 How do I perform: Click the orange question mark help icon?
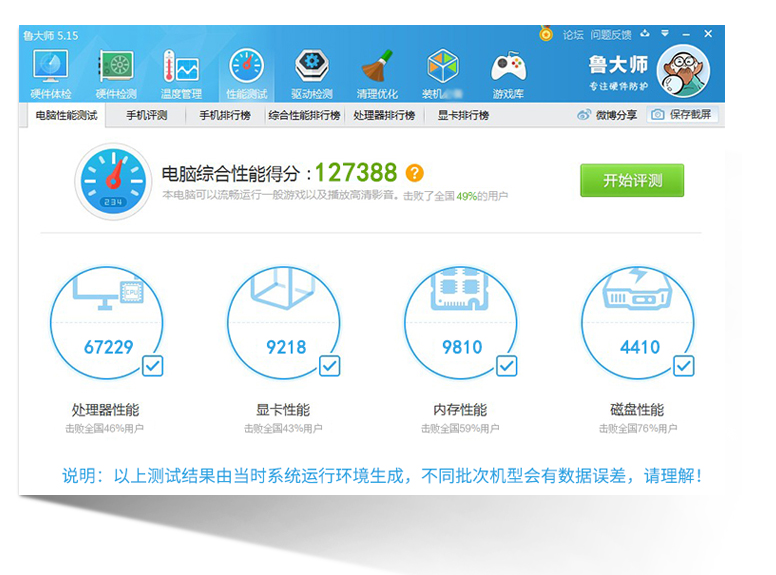click(415, 173)
